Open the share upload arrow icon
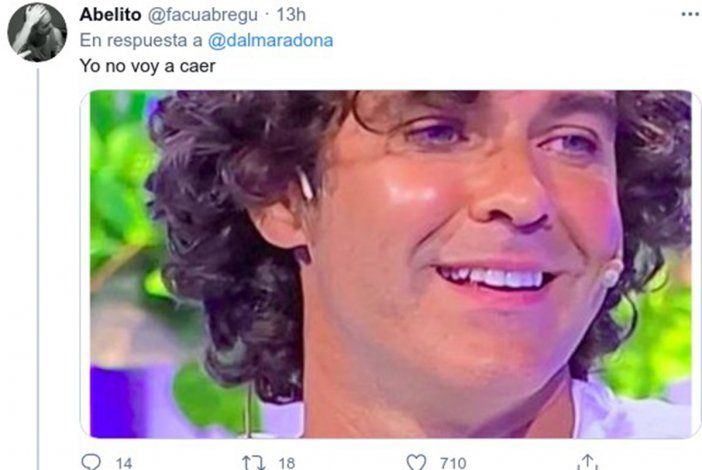 [587, 462]
